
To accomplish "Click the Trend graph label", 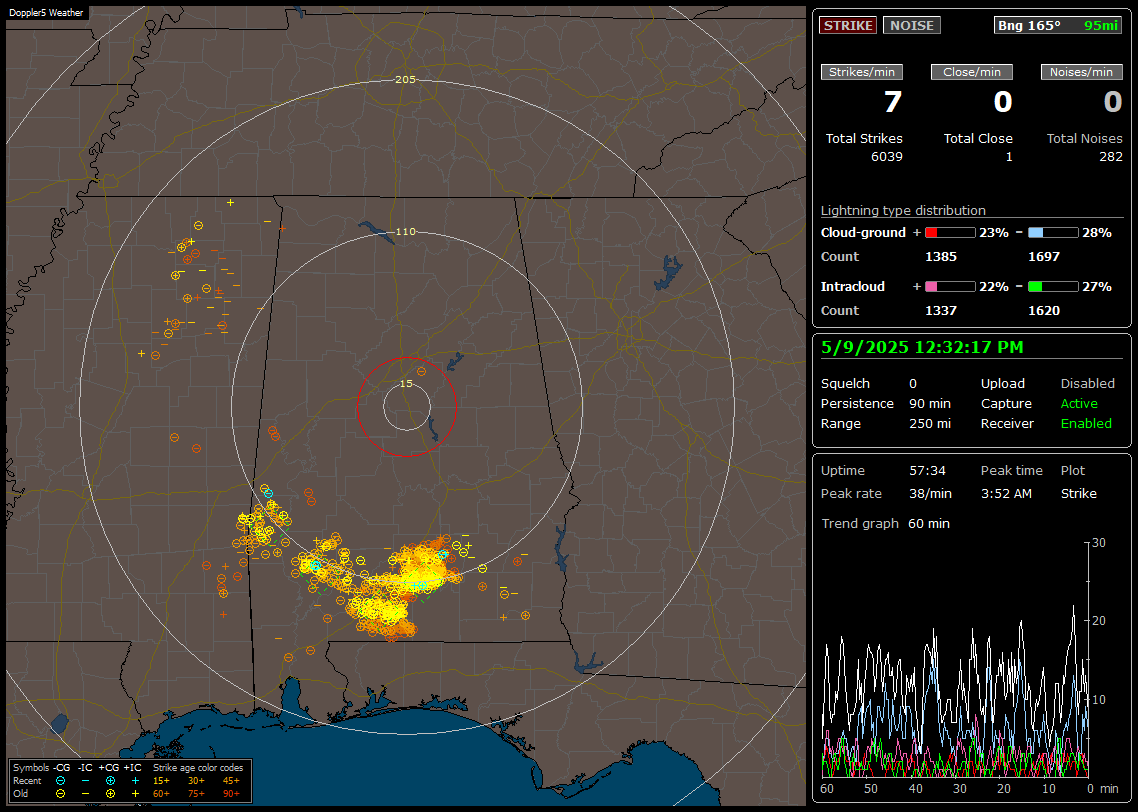I will coord(860,523).
